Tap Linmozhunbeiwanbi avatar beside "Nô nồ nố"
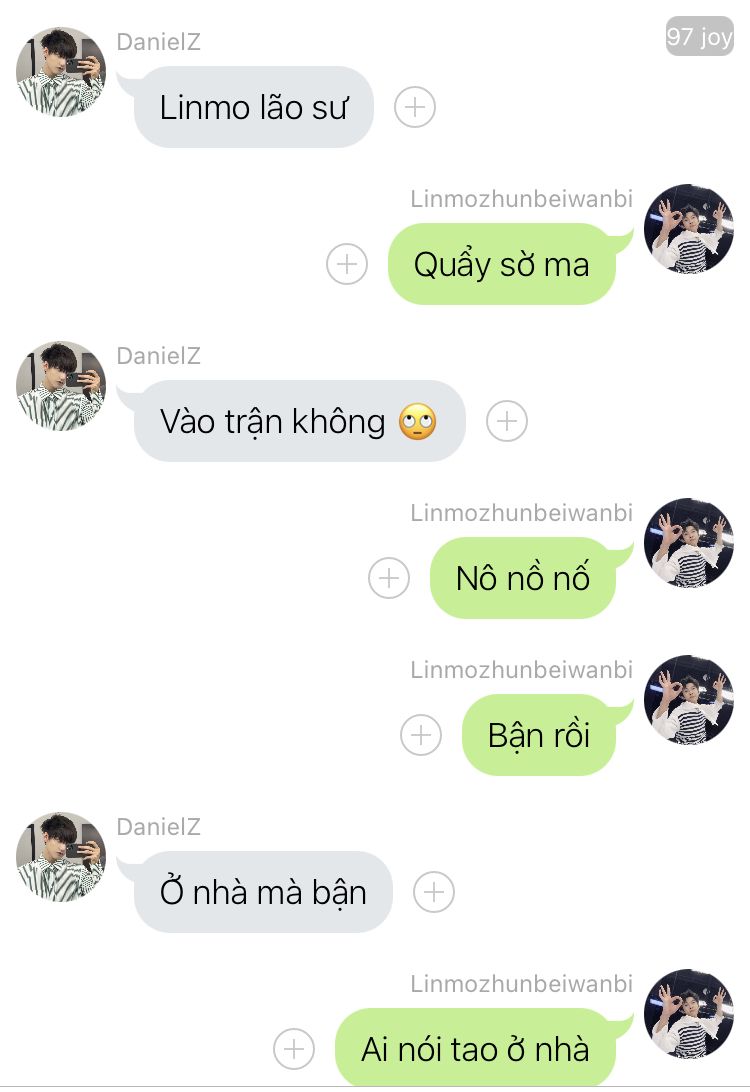This screenshot has width=750, height=1092. 689,543
